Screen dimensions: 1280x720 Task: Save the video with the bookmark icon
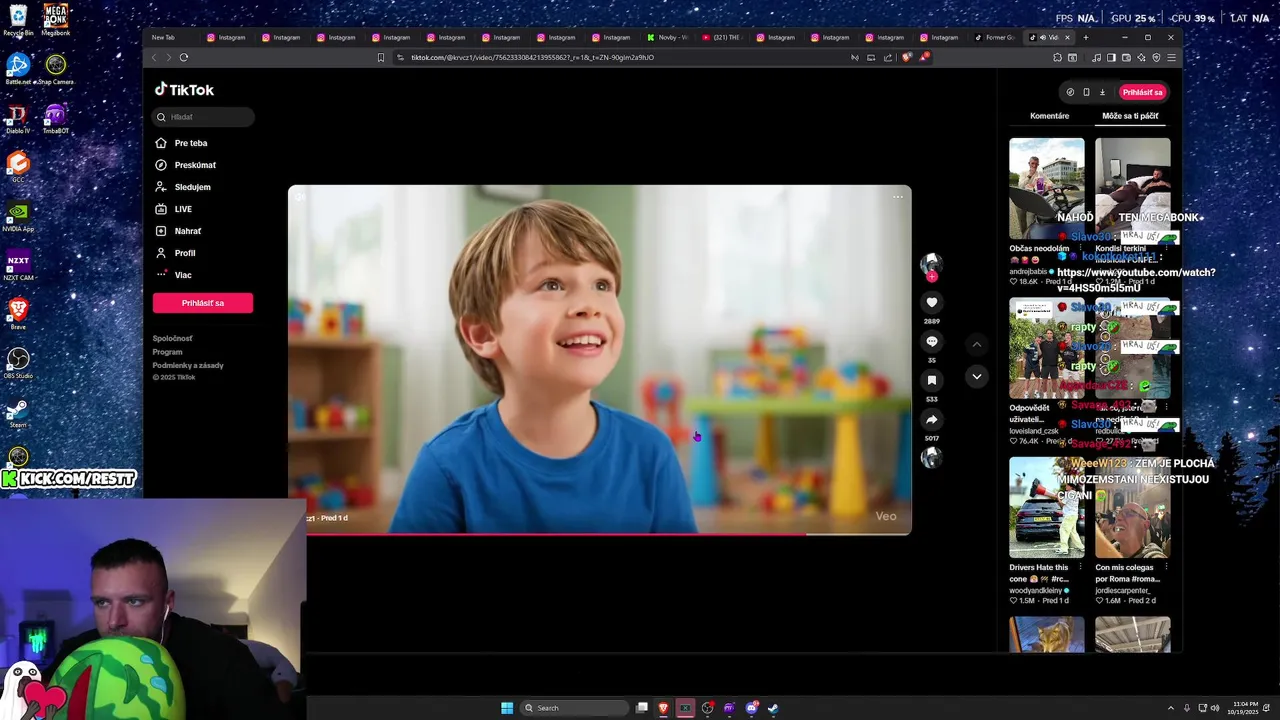pos(931,380)
